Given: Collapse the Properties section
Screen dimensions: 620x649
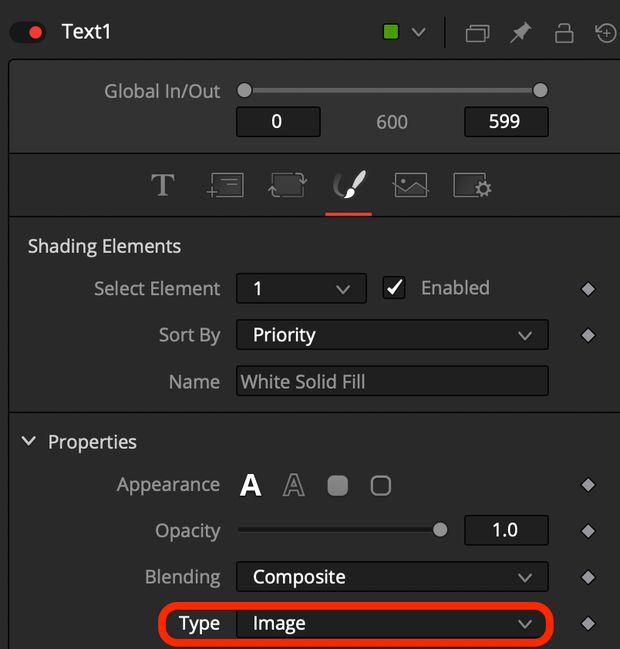Looking at the screenshot, I should click(x=29, y=441).
